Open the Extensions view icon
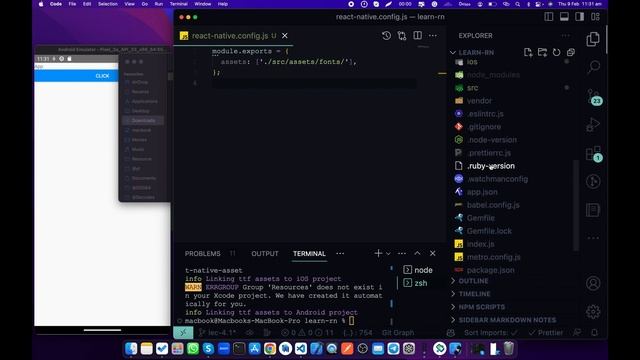Screen dimensions: 640x360 click(x=593, y=154)
